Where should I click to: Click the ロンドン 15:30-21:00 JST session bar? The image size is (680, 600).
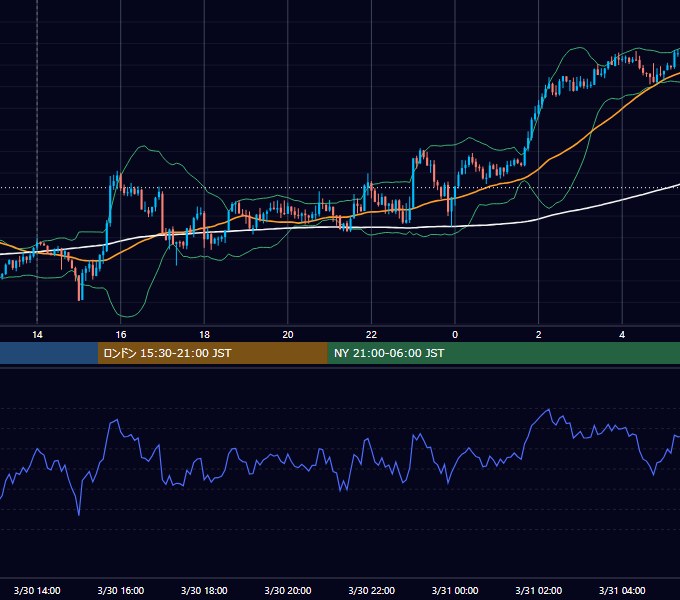pyautogui.click(x=212, y=353)
